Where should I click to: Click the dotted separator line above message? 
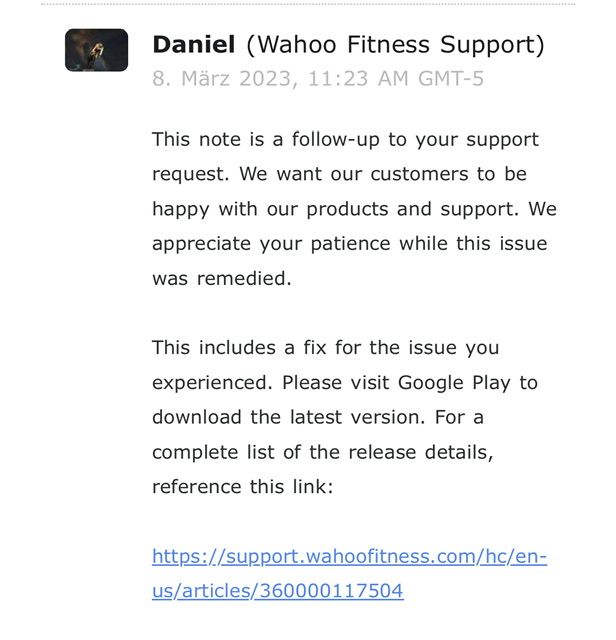coord(308,3)
